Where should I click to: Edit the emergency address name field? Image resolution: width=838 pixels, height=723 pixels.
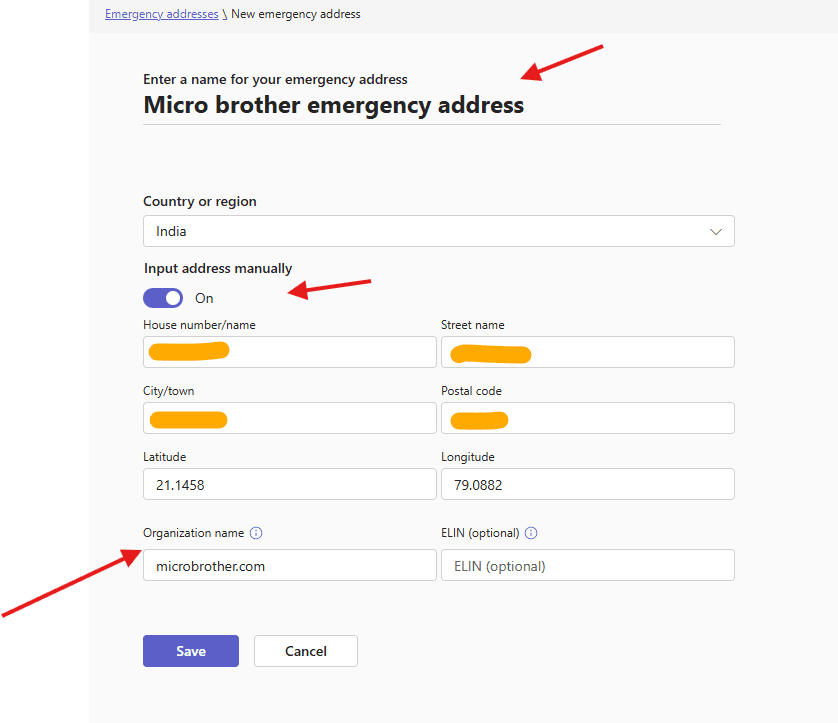333,105
